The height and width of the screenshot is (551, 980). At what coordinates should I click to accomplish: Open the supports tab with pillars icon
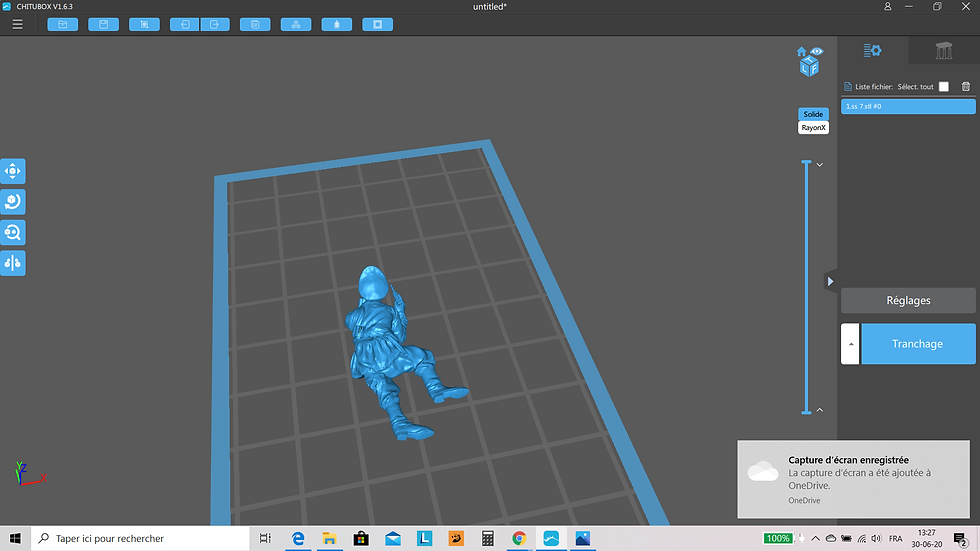click(944, 51)
